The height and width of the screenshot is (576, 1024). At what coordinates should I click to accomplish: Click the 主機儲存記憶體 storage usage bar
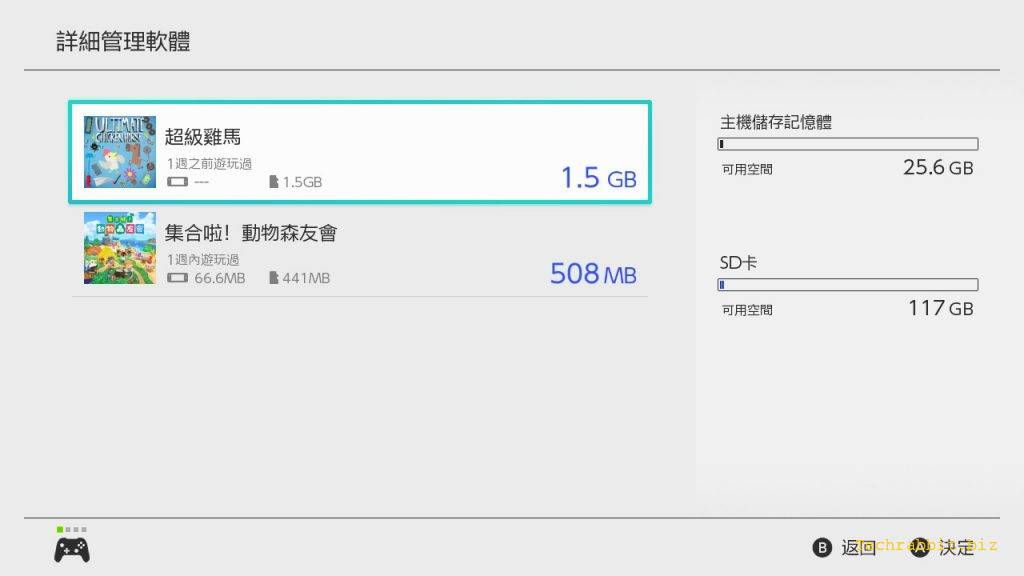[x=848, y=144]
